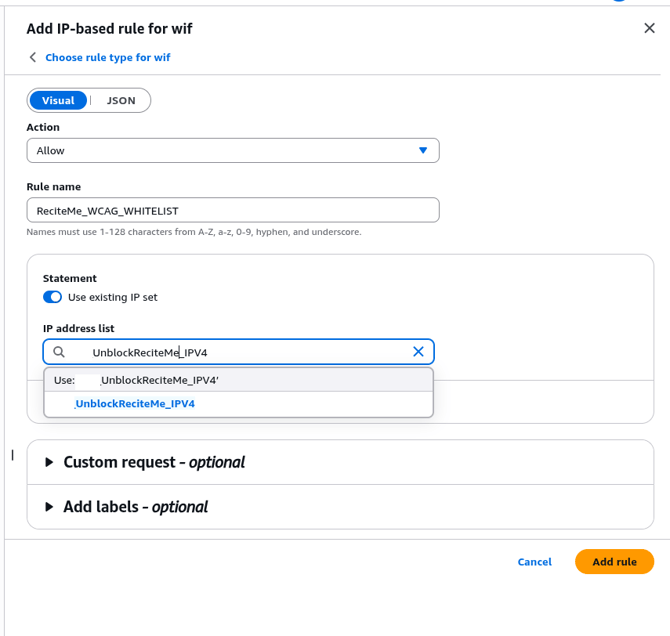The height and width of the screenshot is (636, 670).
Task: Expand the Custom request optional section
Action: (154, 462)
